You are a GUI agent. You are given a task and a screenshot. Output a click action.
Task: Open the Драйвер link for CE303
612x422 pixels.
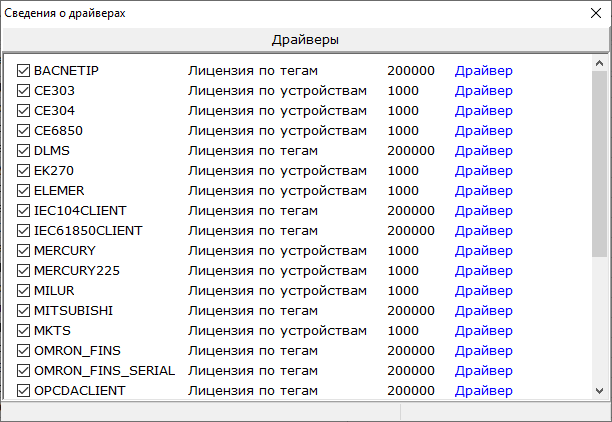tap(484, 91)
